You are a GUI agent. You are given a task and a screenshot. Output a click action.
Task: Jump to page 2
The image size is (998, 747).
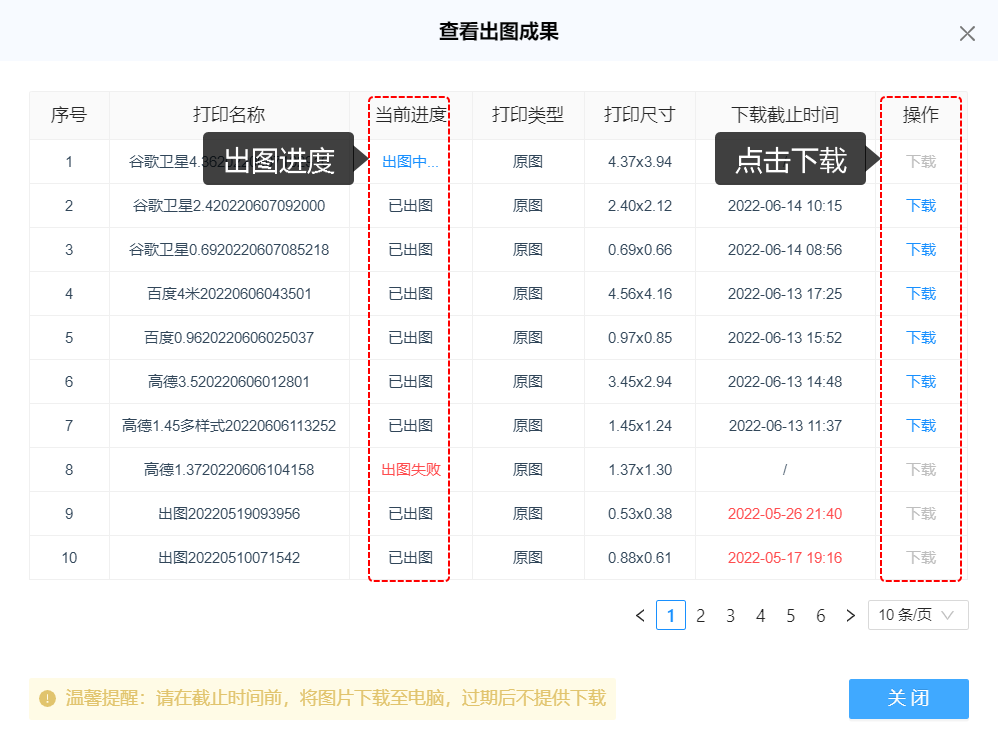pos(700,615)
